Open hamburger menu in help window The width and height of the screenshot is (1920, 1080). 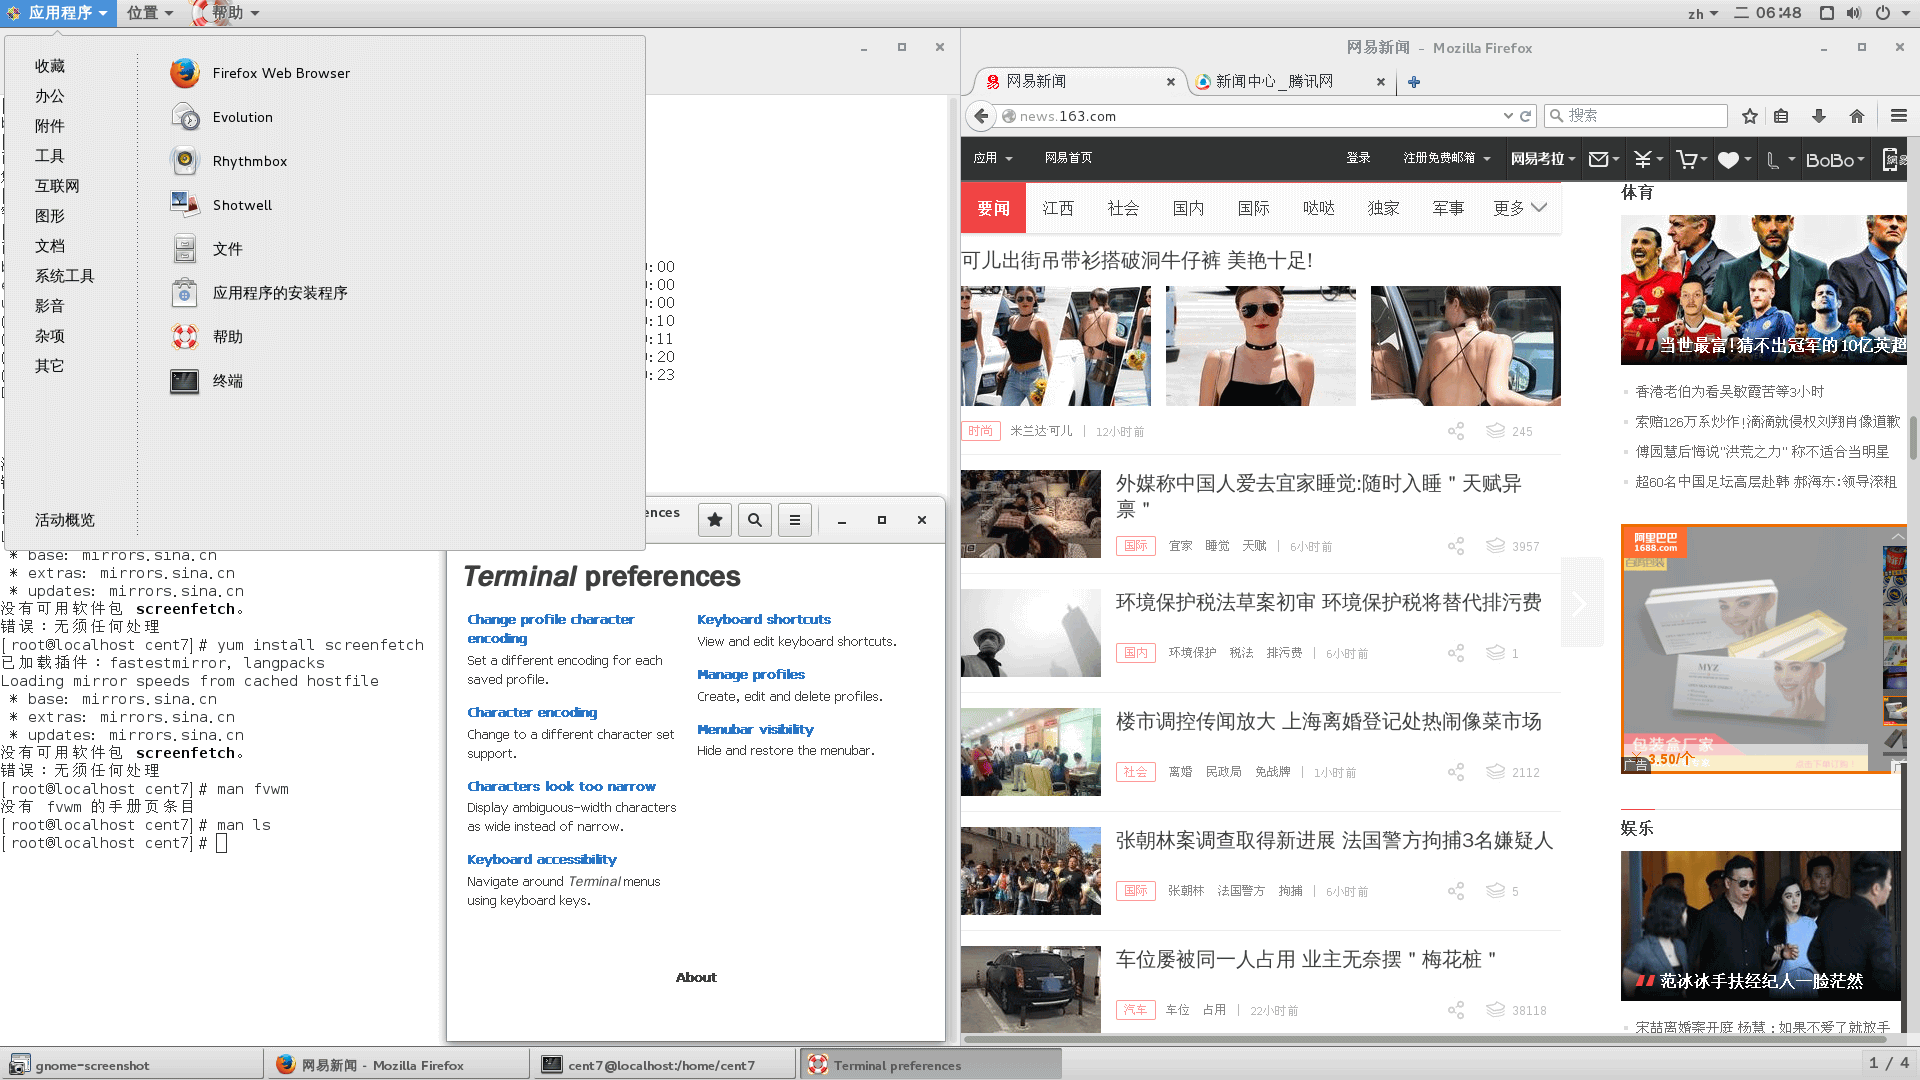click(x=795, y=520)
